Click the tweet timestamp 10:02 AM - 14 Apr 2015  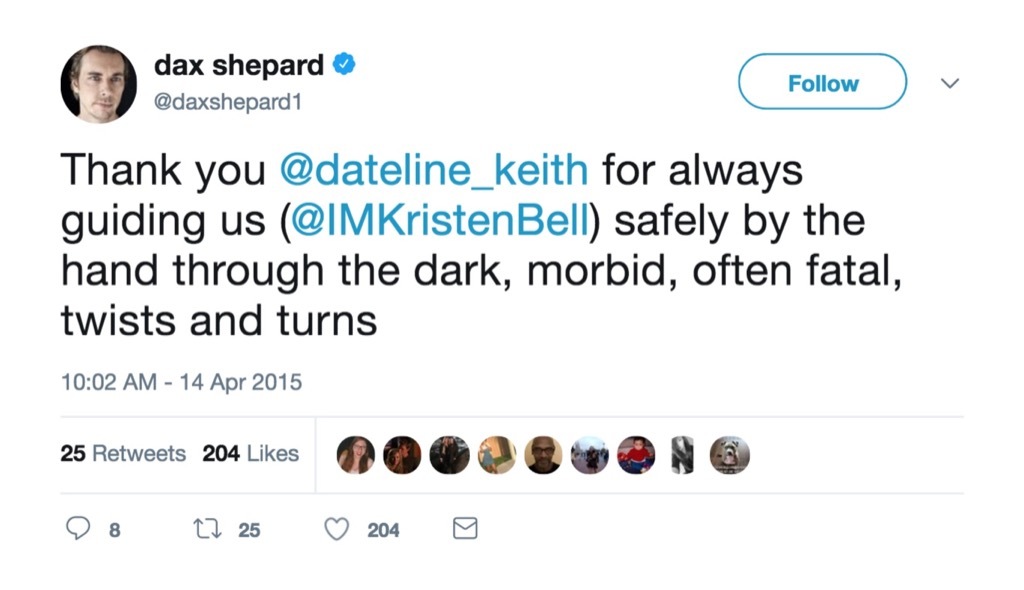182,381
